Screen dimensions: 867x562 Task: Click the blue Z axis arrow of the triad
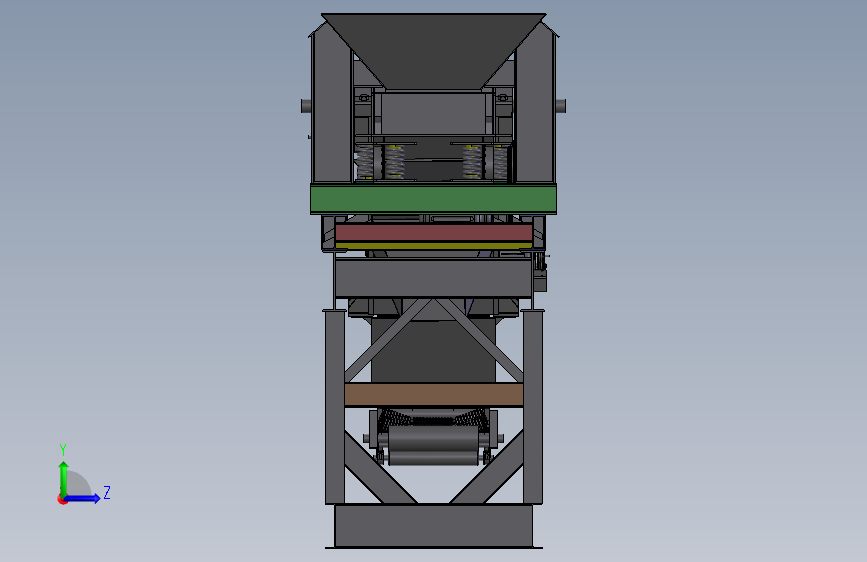pyautogui.click(x=83, y=498)
